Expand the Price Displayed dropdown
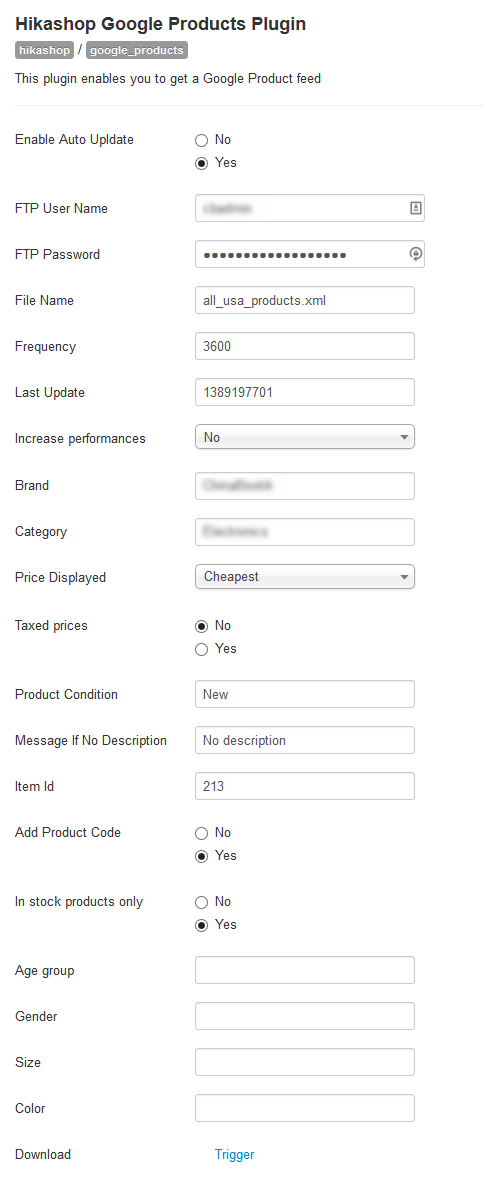The width and height of the screenshot is (484, 1183). [x=305, y=577]
